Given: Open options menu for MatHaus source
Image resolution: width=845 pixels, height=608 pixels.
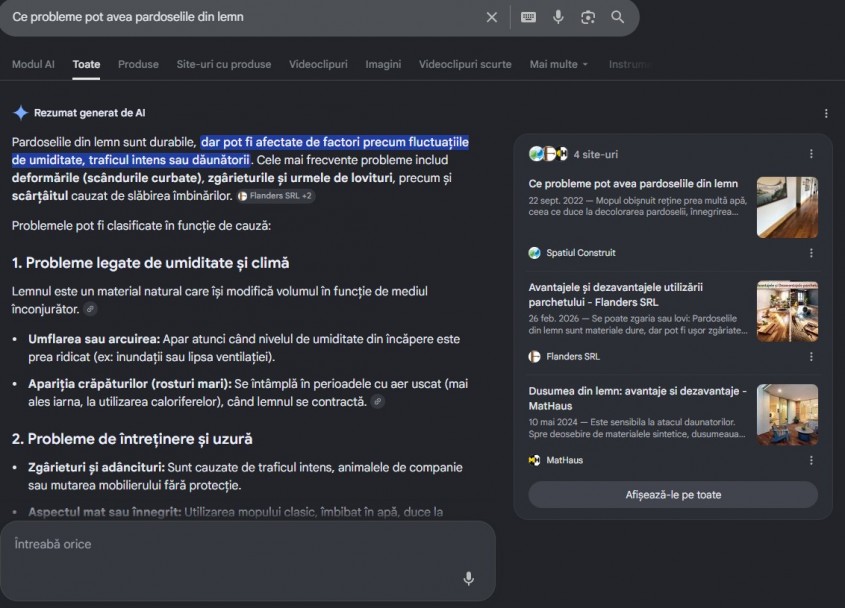Looking at the screenshot, I should 811,460.
